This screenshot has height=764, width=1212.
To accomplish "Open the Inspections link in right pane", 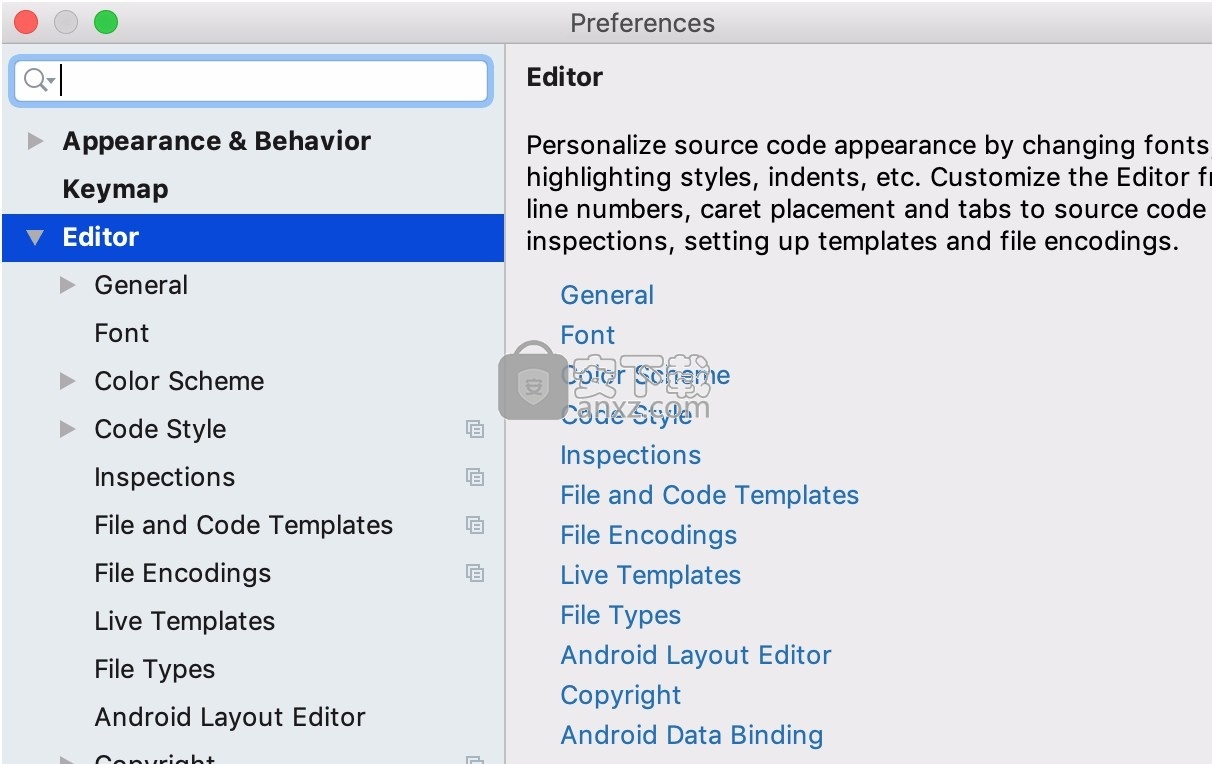I will (x=630, y=455).
